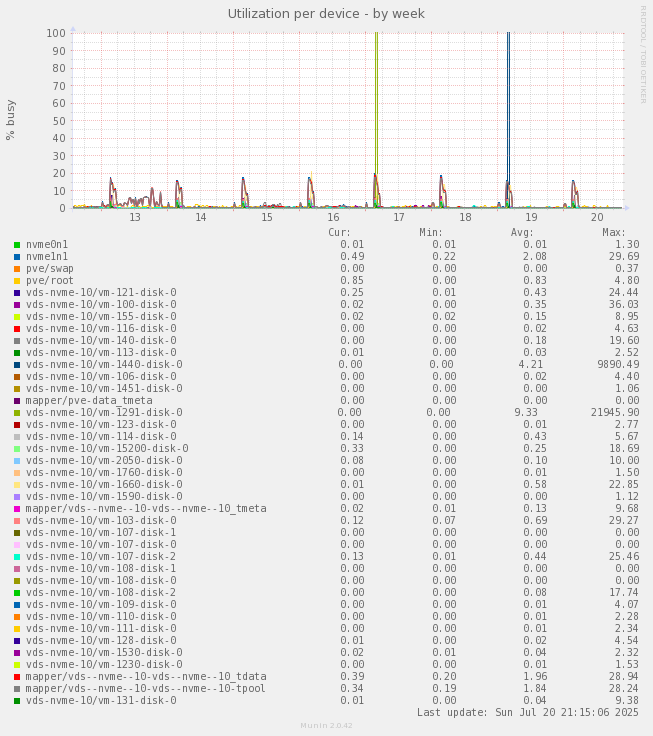Click the vm-1440-disk-0 dark blue swatch
This screenshot has width=653, height=736.
17,365
